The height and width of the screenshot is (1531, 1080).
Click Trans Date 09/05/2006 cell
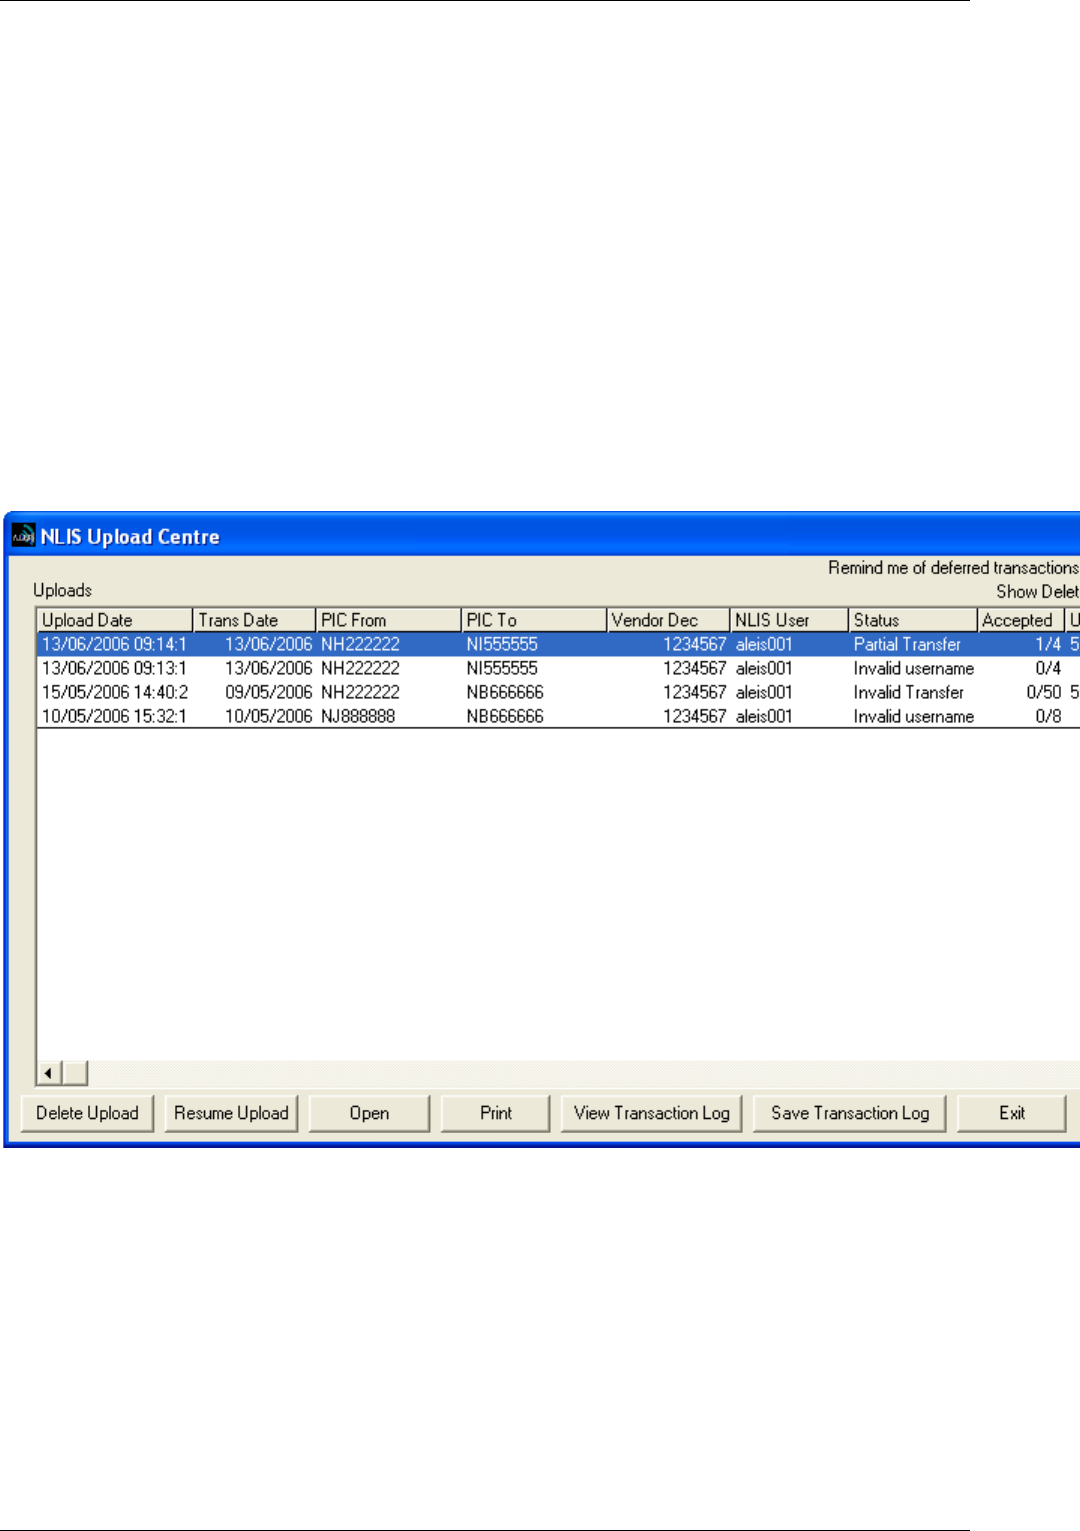coord(268,693)
